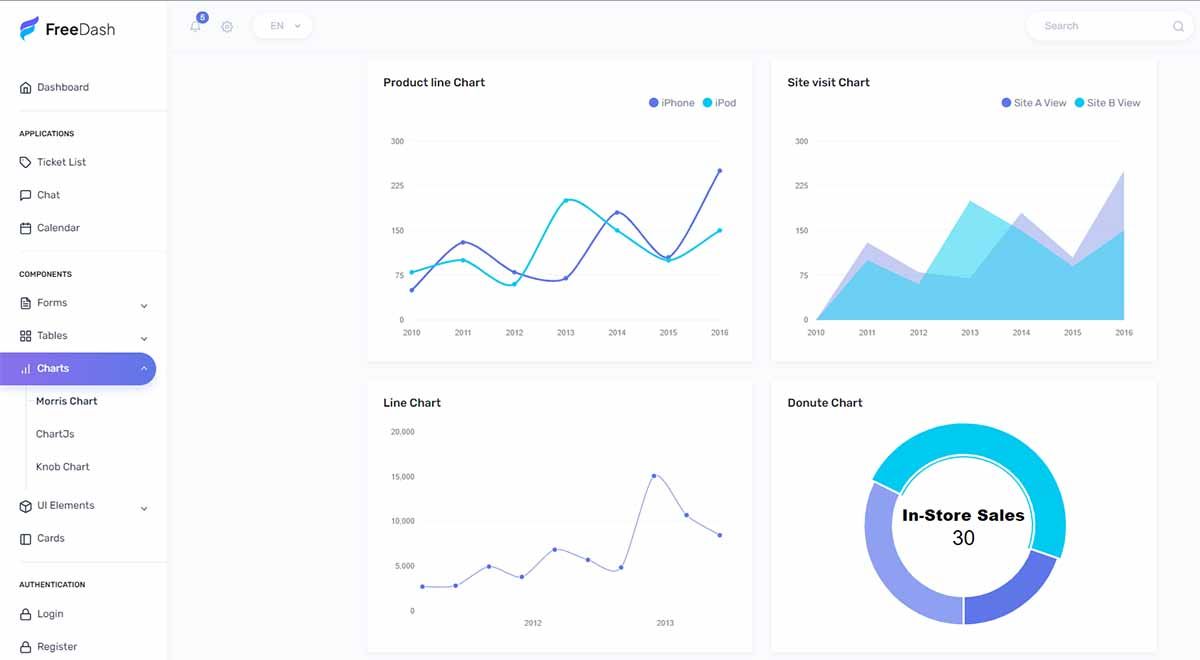1200x660 pixels.
Task: Open the settings gear in the top bar
Action: (226, 26)
